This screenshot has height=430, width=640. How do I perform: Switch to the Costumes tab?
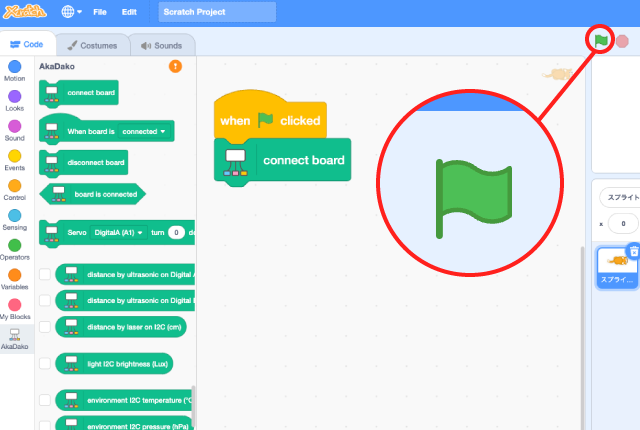click(93, 45)
